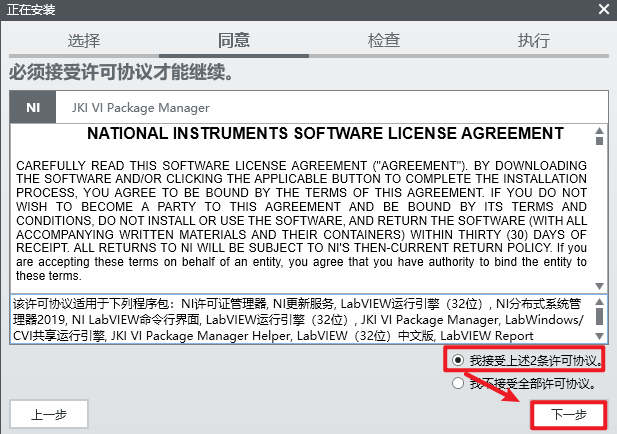Viewport: 617px width, 434px height.
Task: Go to the 选择 step tab
Action: tap(84, 41)
